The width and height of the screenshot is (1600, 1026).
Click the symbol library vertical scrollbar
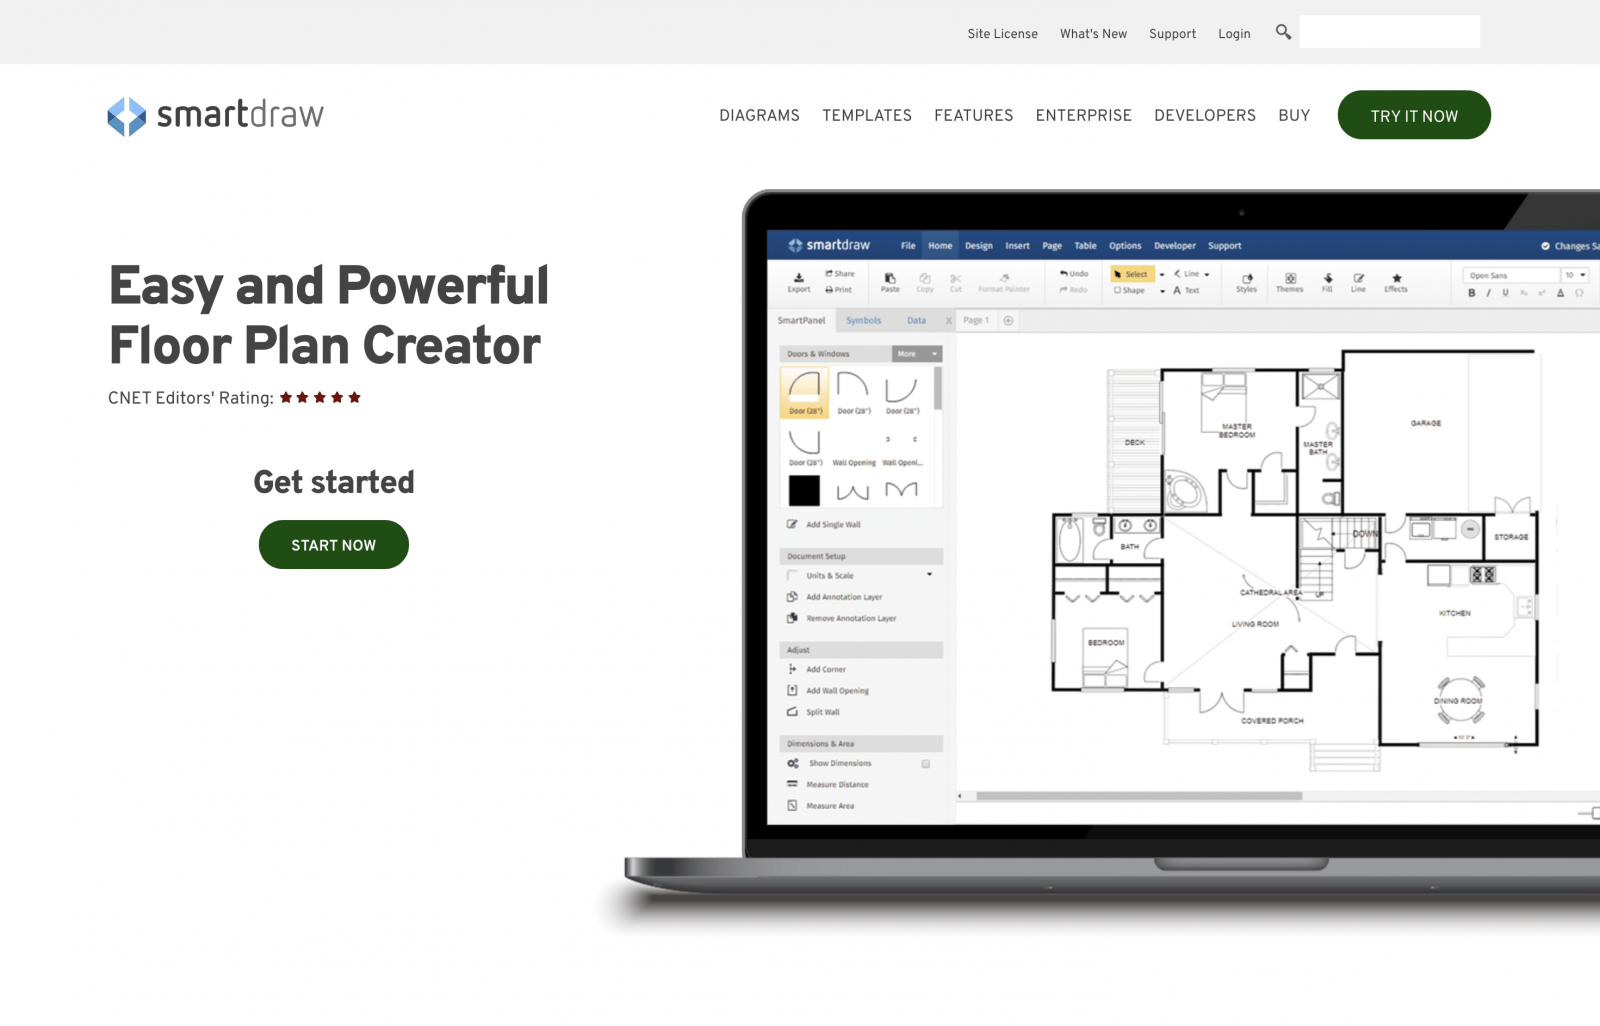pyautogui.click(x=938, y=388)
